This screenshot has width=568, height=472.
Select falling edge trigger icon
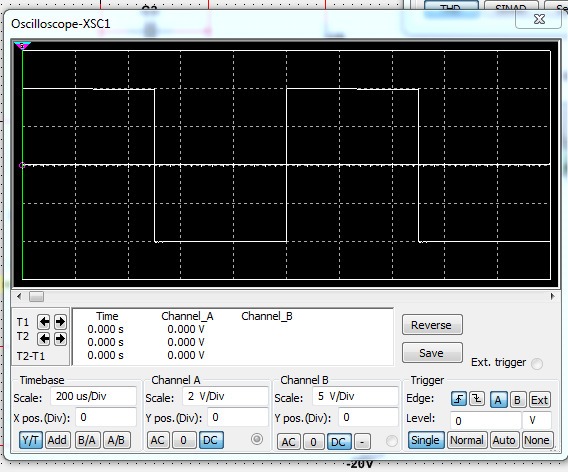pyautogui.click(x=477, y=400)
